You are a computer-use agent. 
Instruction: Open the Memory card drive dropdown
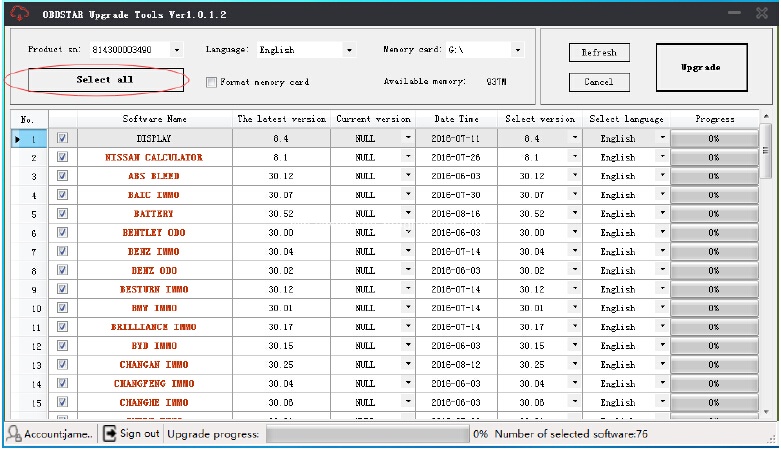(518, 50)
